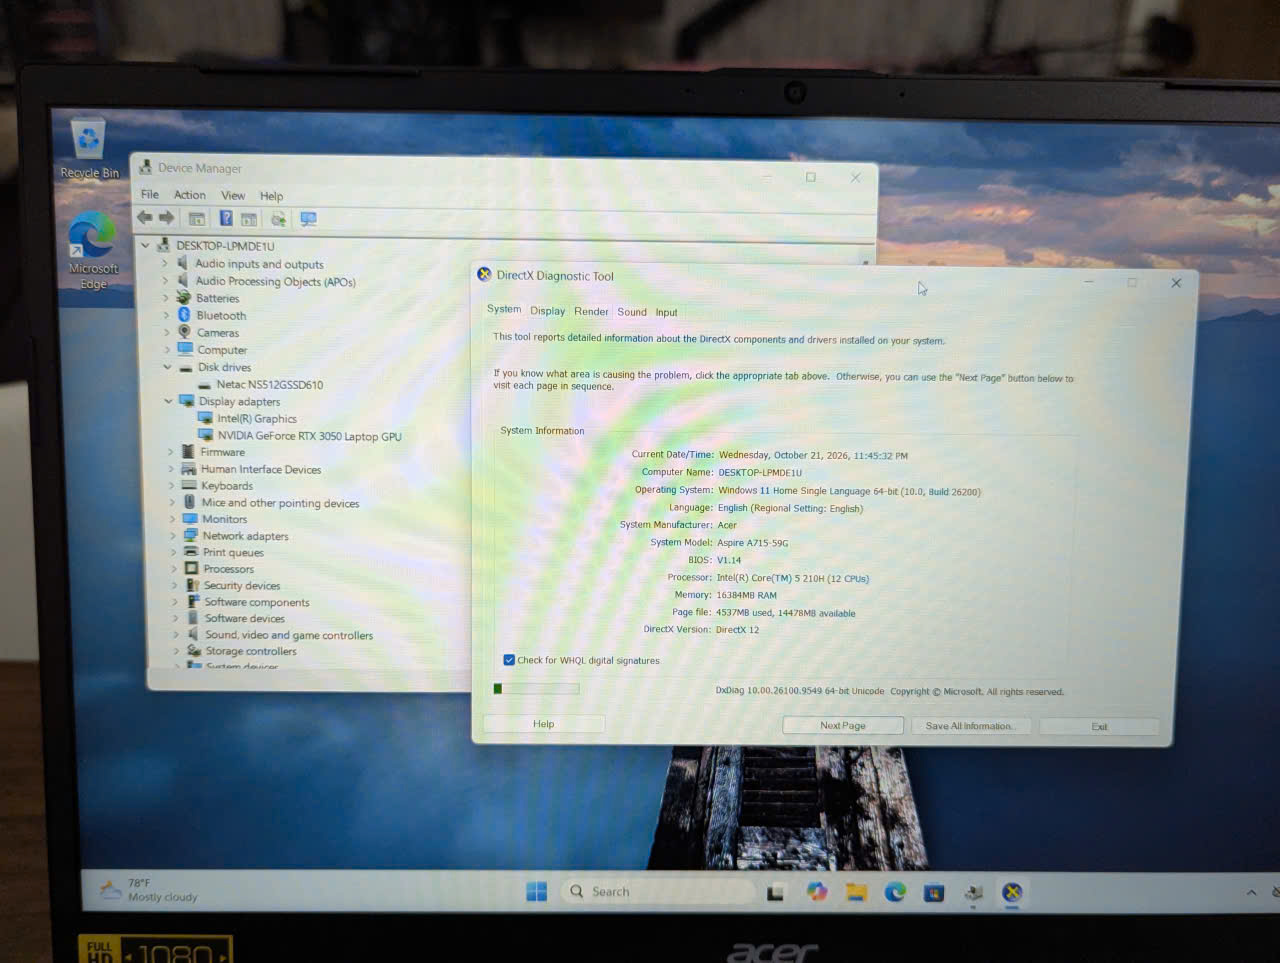Click the Update device driver toolbar icon
This screenshot has width=1280, height=963.
tap(279, 219)
